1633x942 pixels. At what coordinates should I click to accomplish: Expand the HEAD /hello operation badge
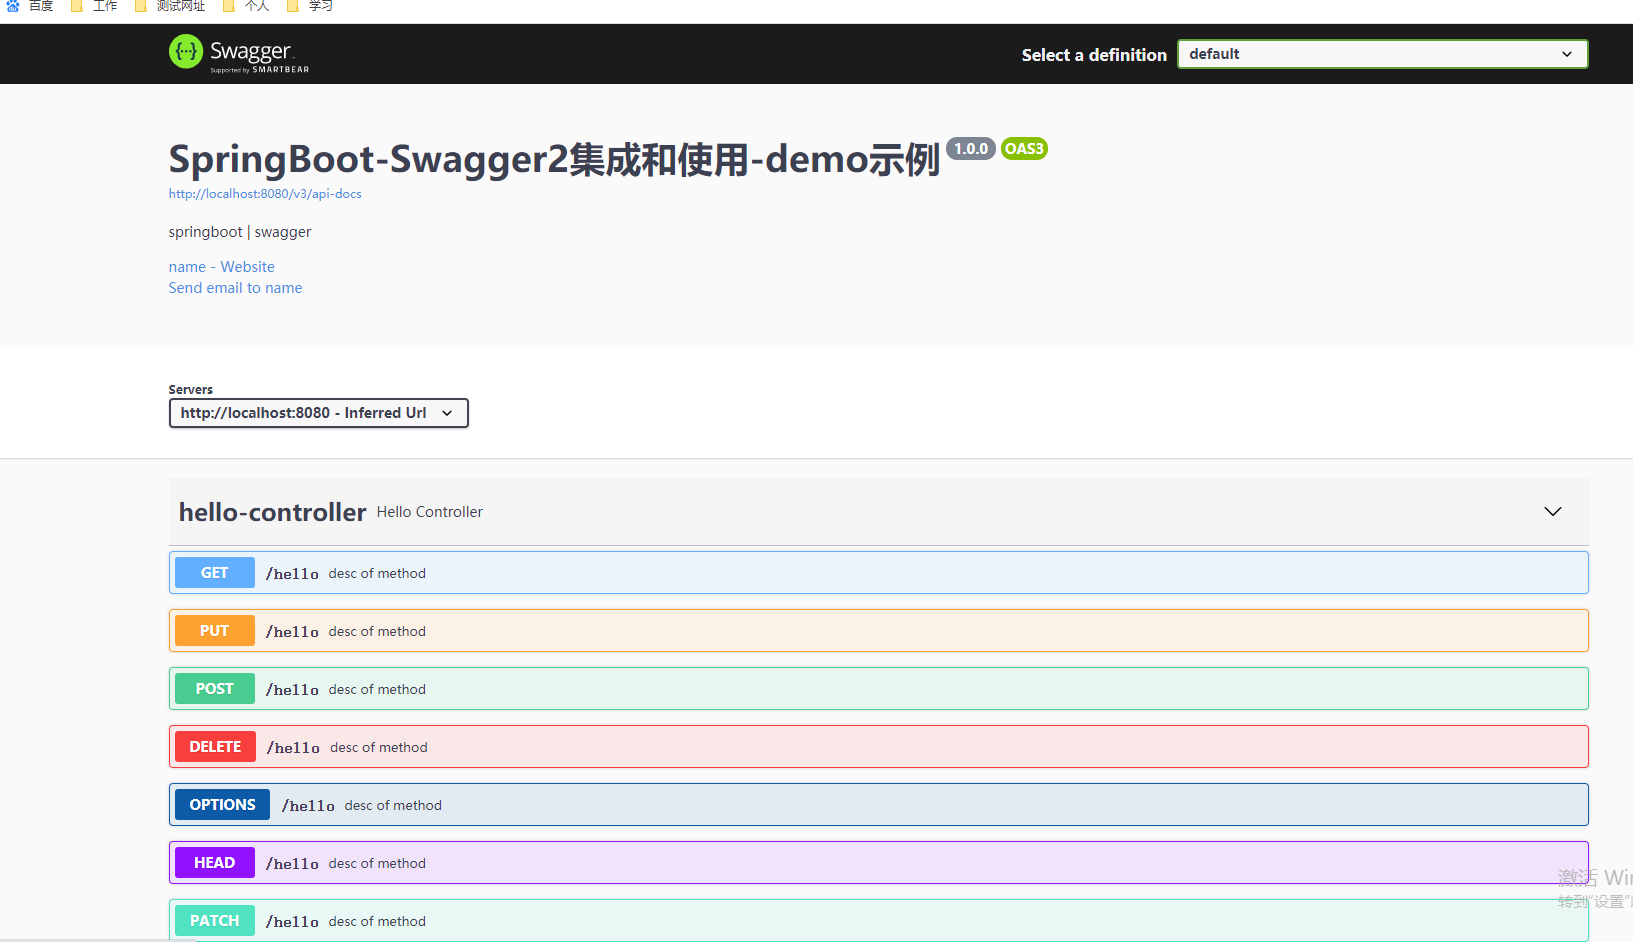click(x=214, y=863)
